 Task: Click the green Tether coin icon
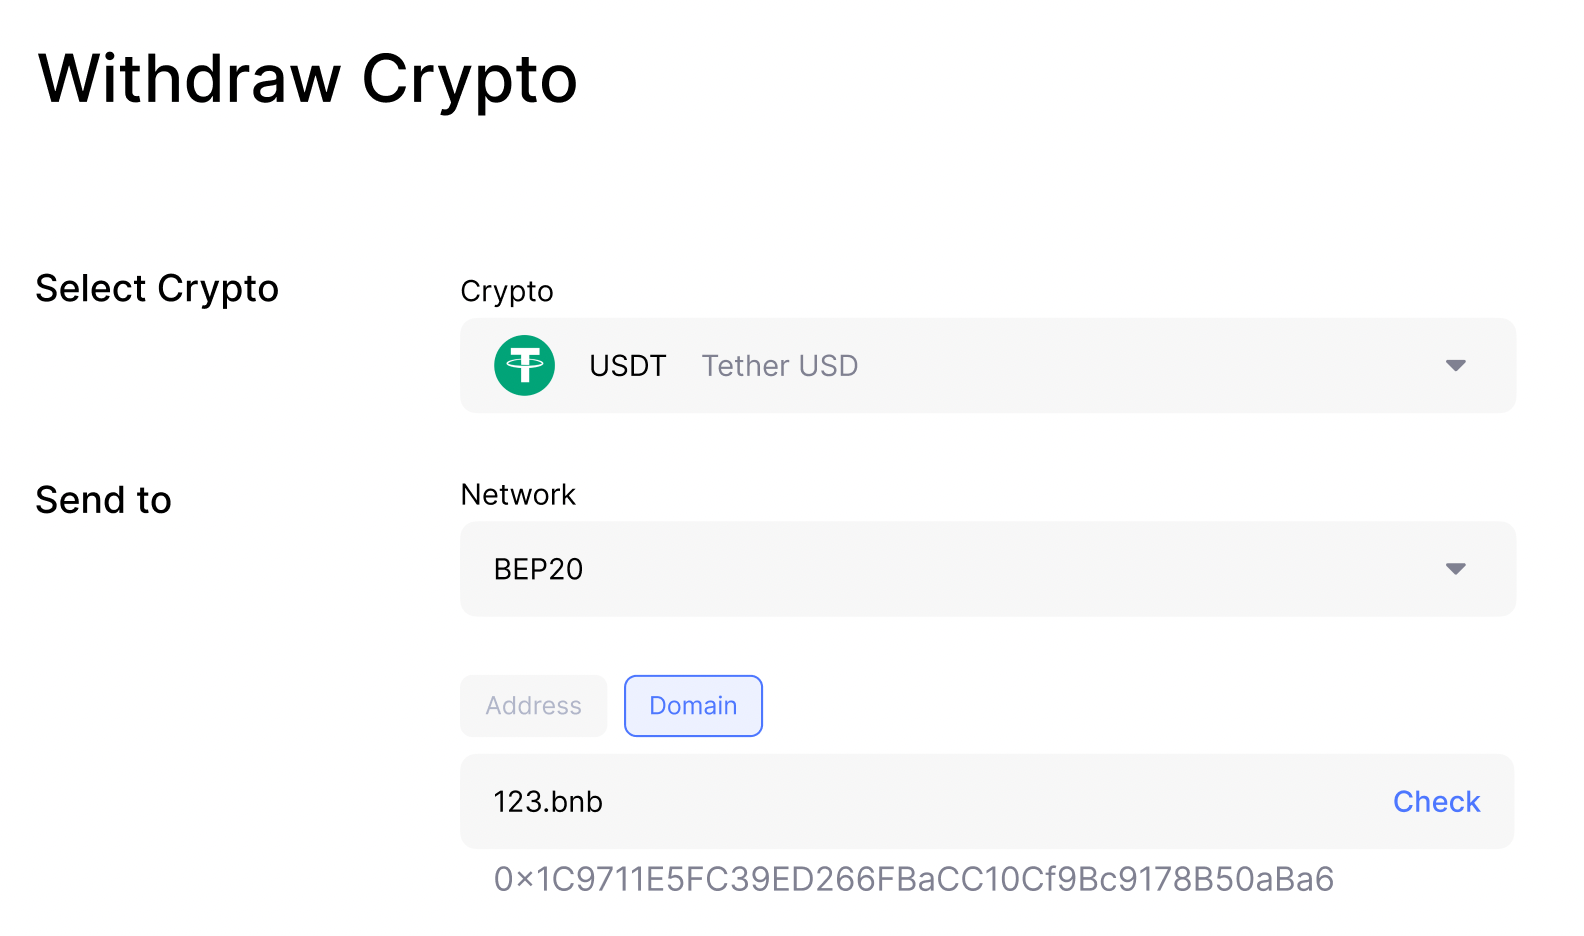click(x=524, y=366)
